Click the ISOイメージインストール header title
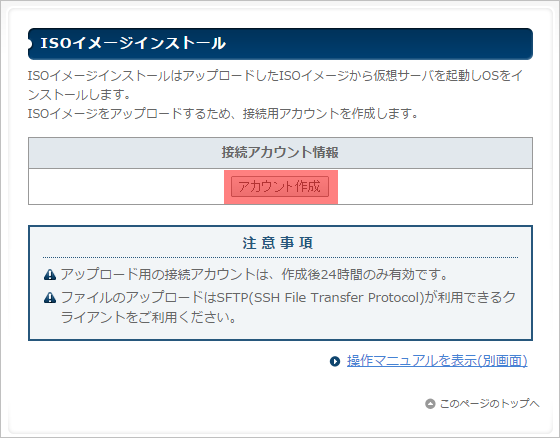560x438 pixels. pyautogui.click(x=133, y=43)
